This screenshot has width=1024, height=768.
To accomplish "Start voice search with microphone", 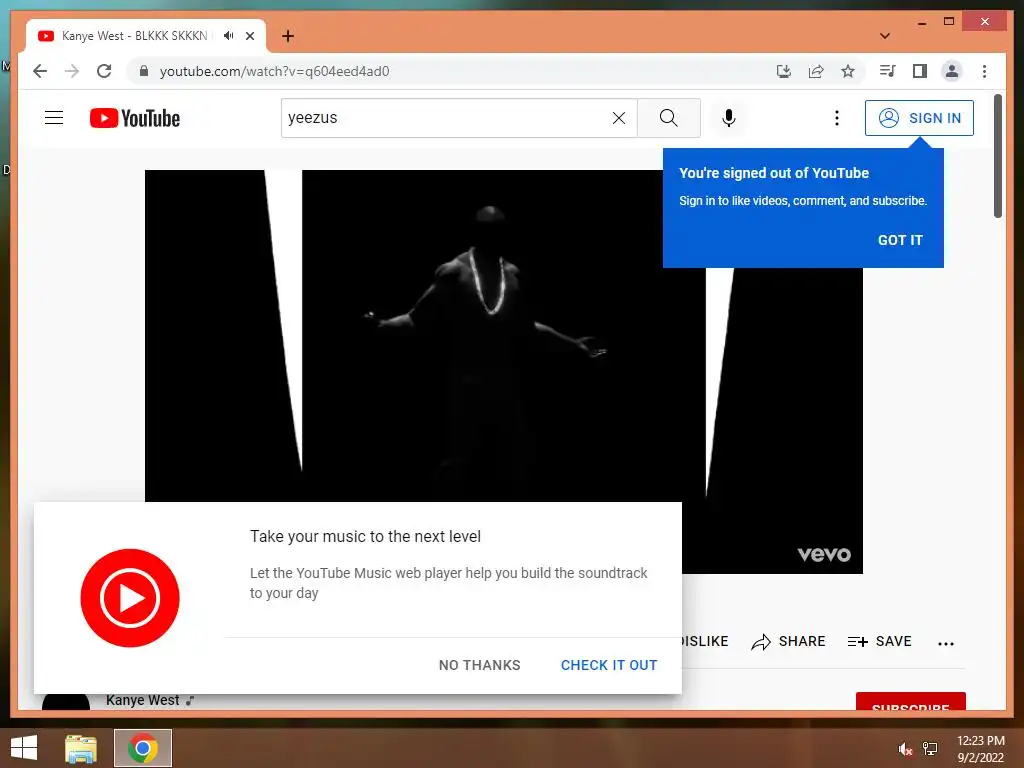I will 729,118.
